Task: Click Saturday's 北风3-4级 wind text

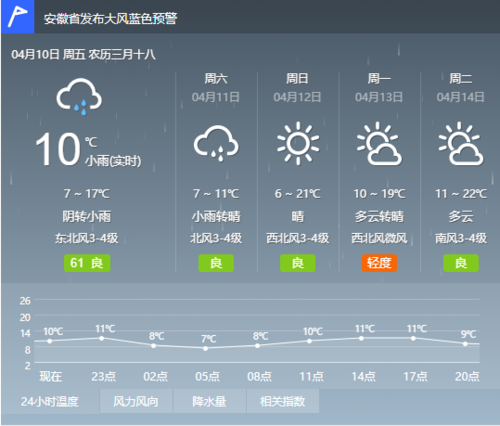Action: tap(216, 238)
